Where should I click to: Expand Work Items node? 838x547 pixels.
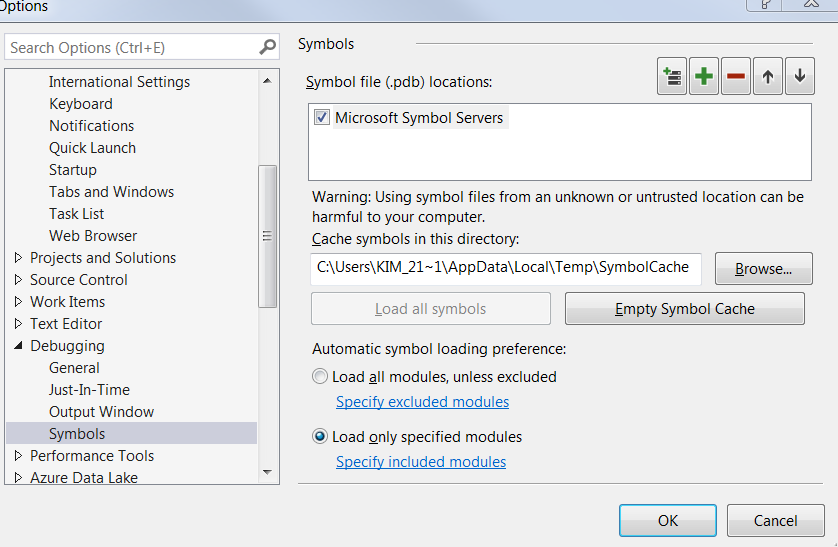pos(18,301)
